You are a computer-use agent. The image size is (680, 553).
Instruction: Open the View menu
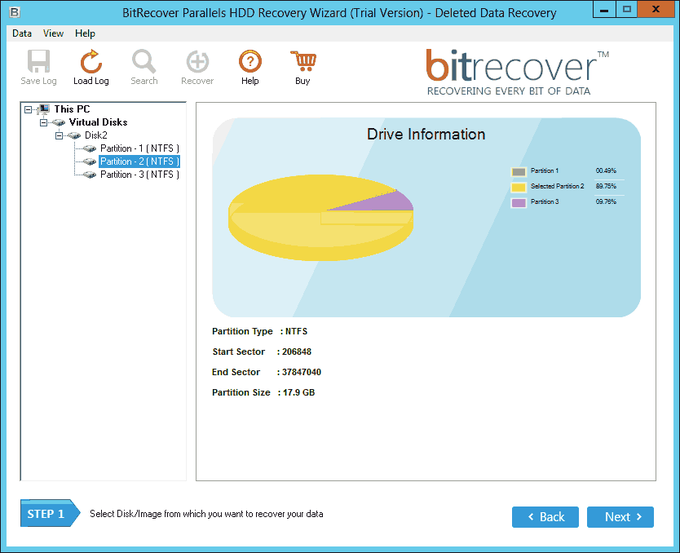pyautogui.click(x=53, y=33)
